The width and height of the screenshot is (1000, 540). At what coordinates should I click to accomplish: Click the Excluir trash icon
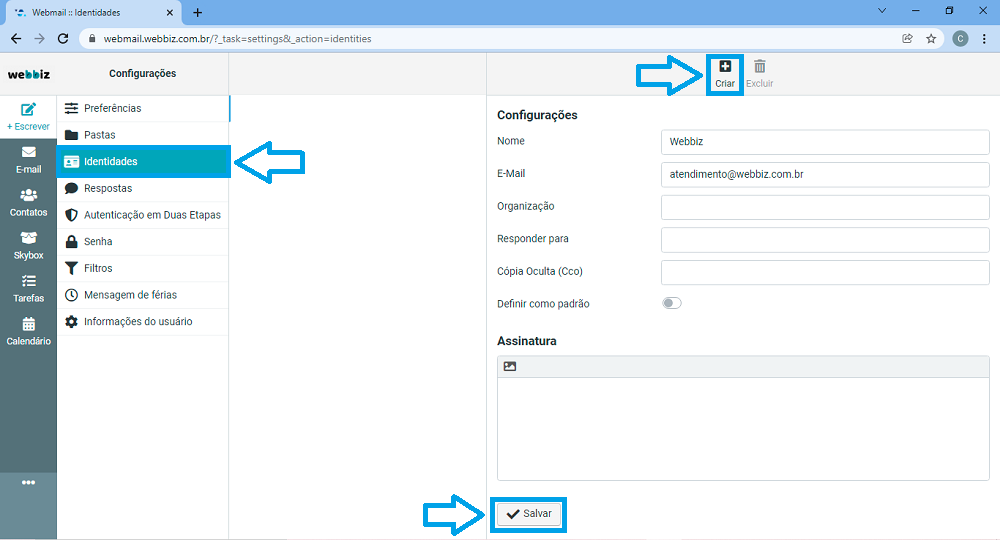[x=759, y=67]
